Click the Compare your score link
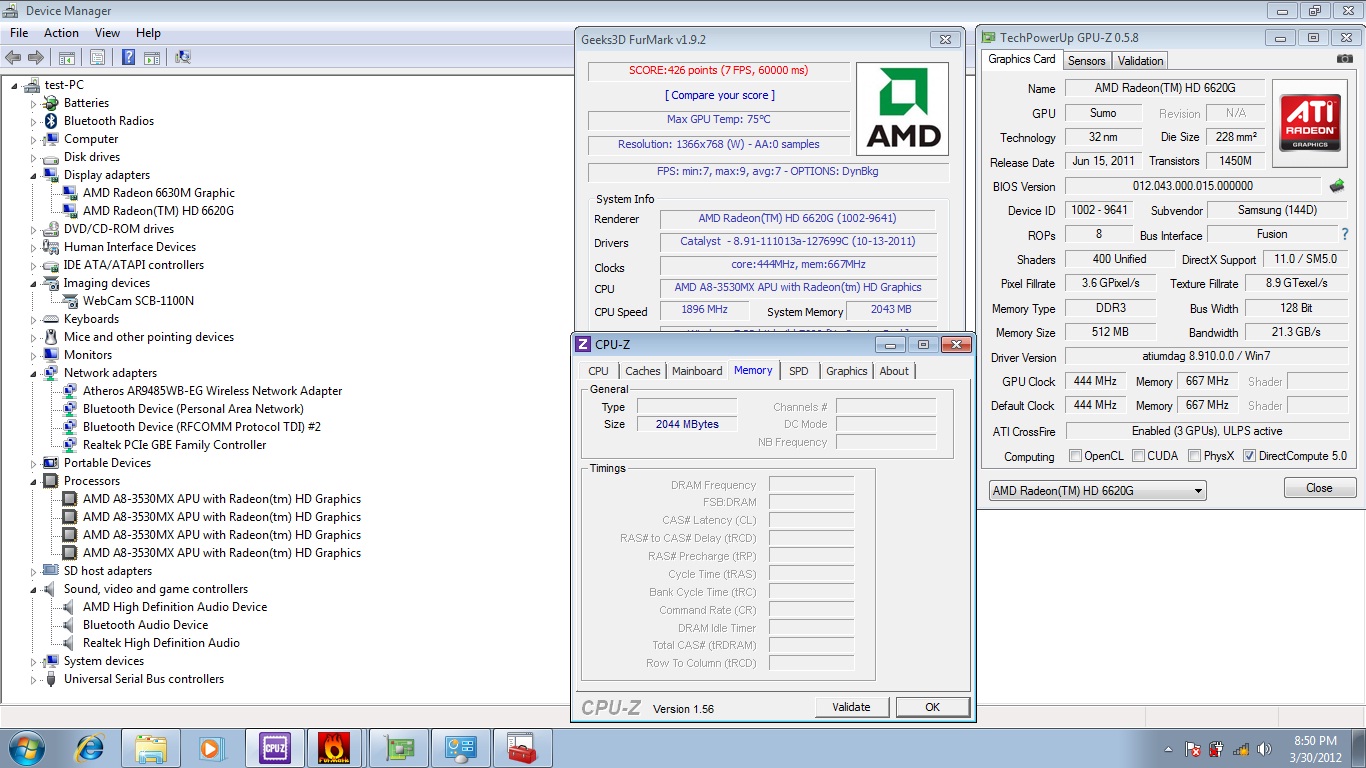This screenshot has height=768, width=1366. 720,95
